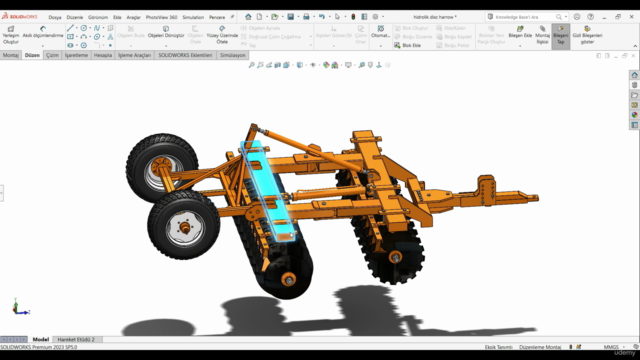The width and height of the screenshot is (640, 360).
Task: Expand Line tool dropdown arrow
Action: pos(77,28)
